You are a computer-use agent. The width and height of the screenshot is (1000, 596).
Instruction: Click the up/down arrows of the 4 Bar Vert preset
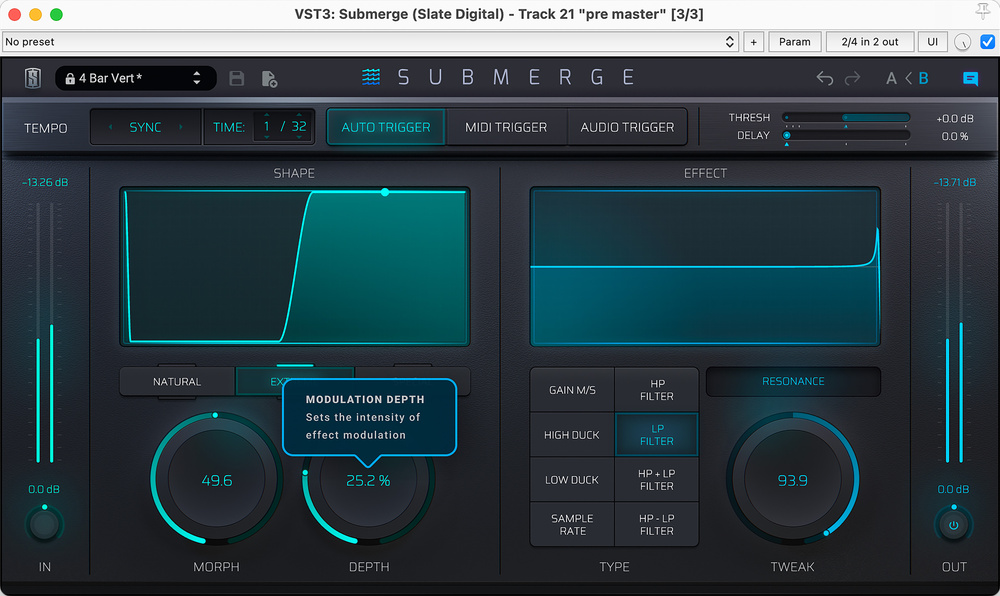pyautogui.click(x=196, y=78)
